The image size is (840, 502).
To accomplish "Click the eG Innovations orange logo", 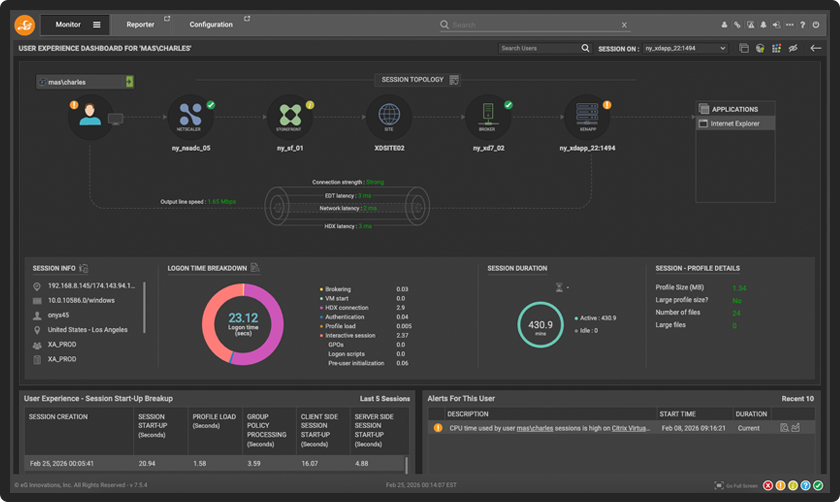I will [x=25, y=25].
